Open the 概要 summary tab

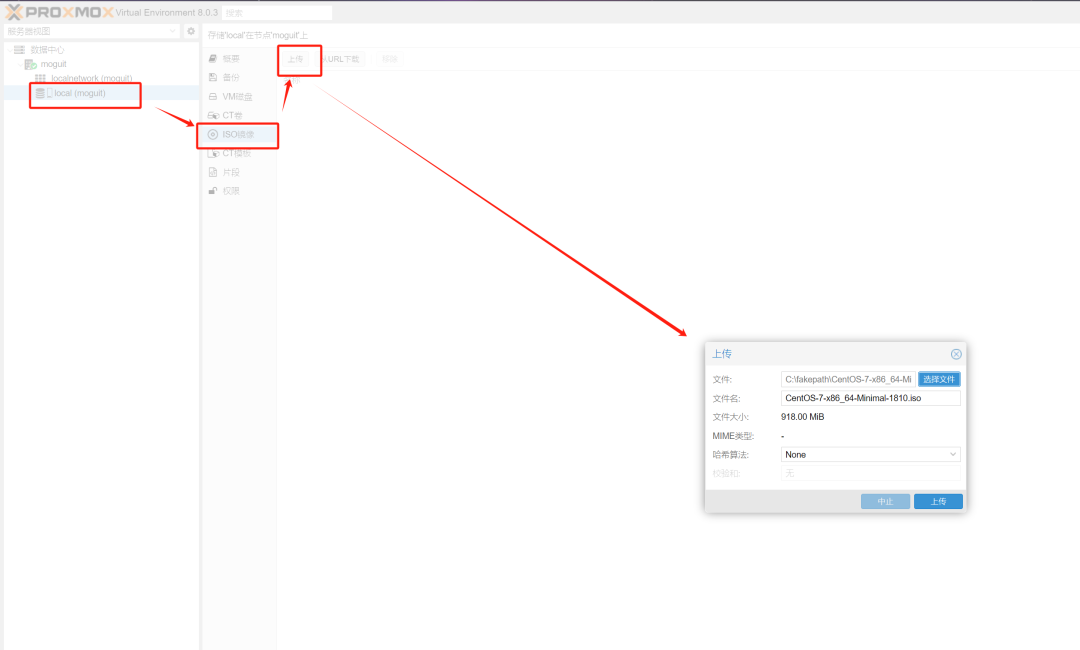238,59
